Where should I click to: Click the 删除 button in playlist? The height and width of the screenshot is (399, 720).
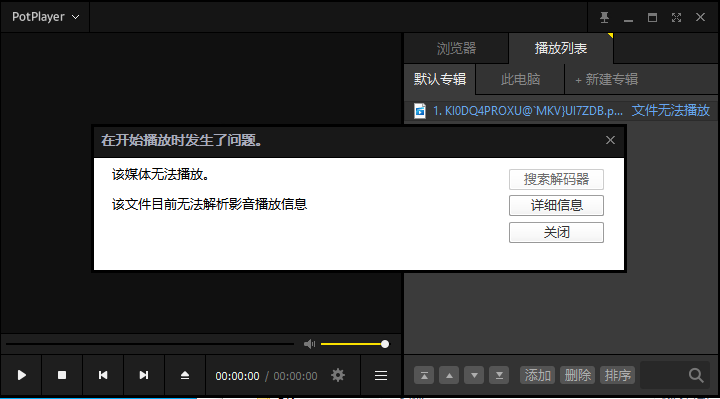(577, 376)
